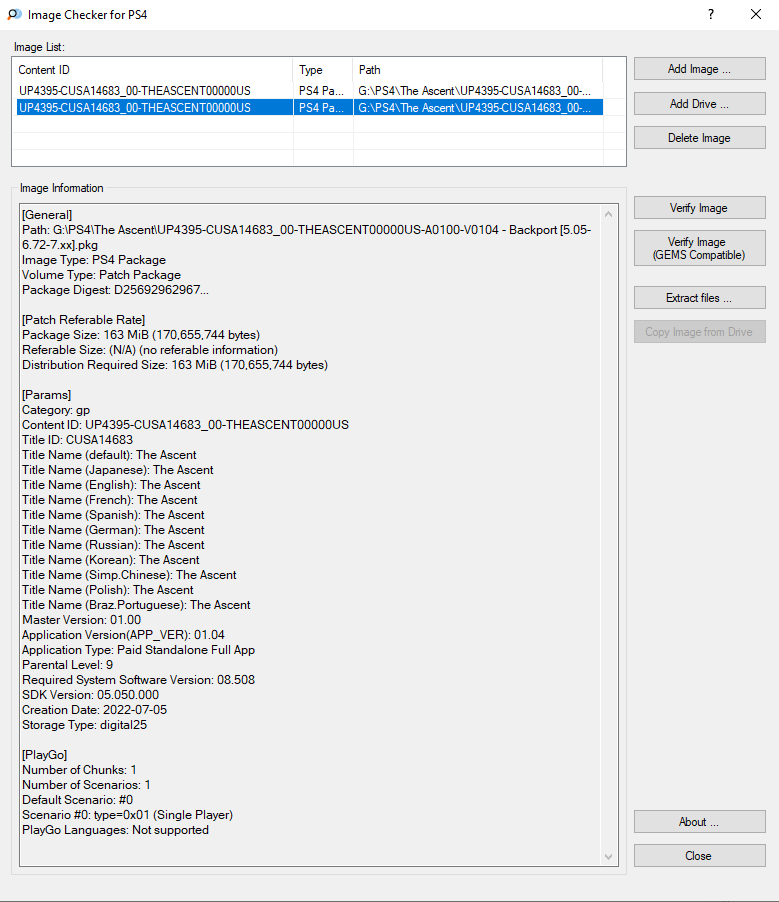Screen dimensions: 779x902
Task: Select the highlighted image list row
Action: click(310, 108)
